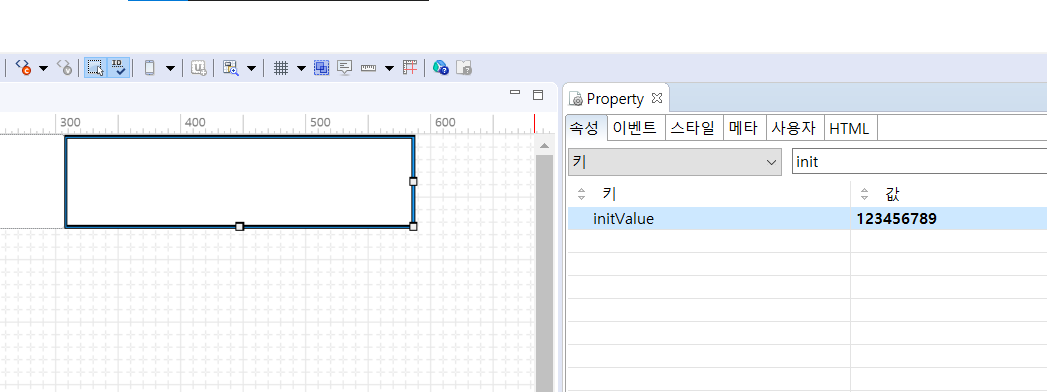The width and height of the screenshot is (1047, 392).
Task: Toggle the marquee selection tool
Action: click(x=95, y=67)
